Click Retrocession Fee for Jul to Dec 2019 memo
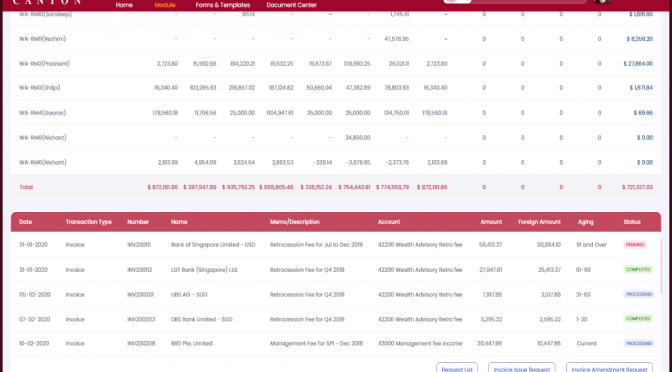 click(316, 245)
